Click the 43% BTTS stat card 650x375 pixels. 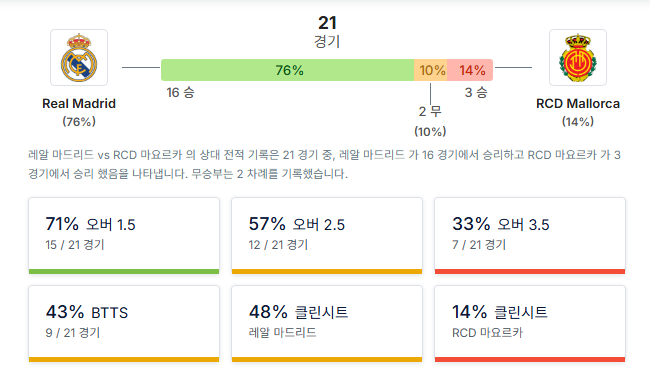[x=124, y=324]
